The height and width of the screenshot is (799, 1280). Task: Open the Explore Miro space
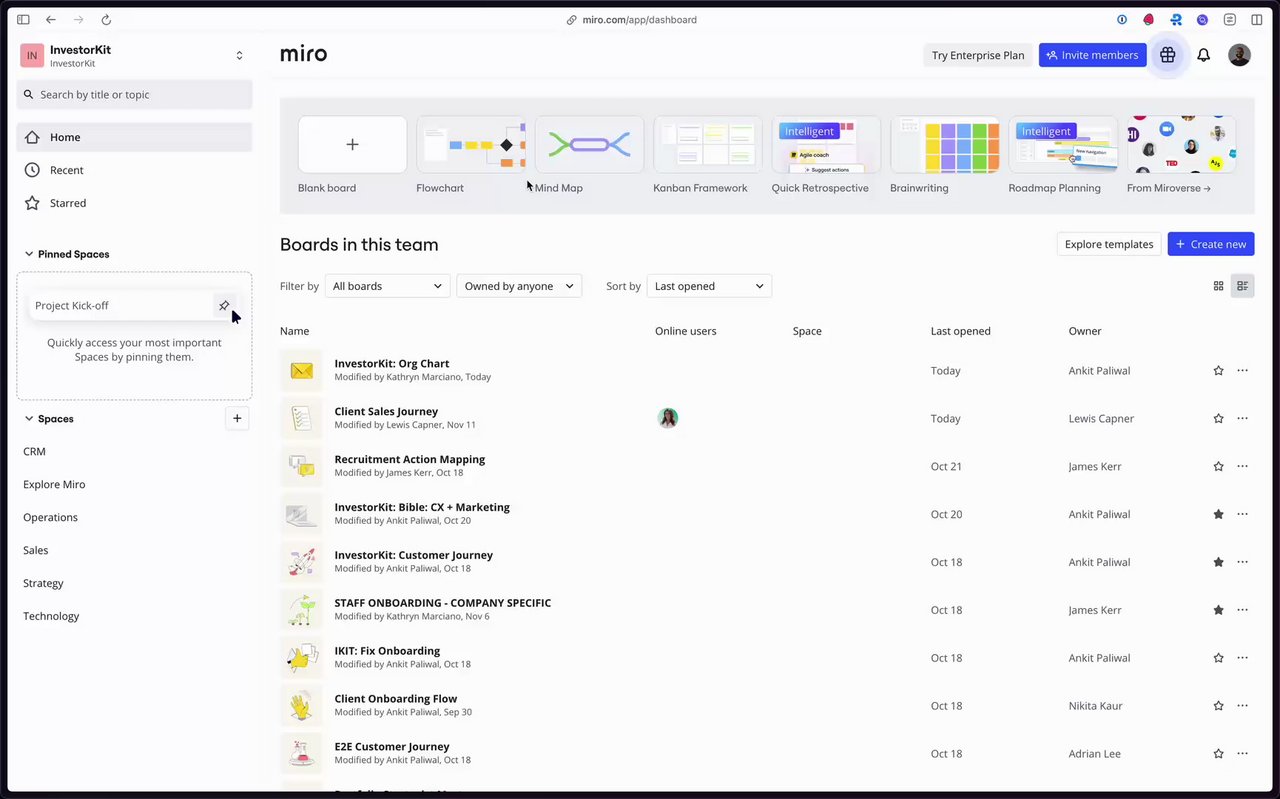[x=54, y=485]
